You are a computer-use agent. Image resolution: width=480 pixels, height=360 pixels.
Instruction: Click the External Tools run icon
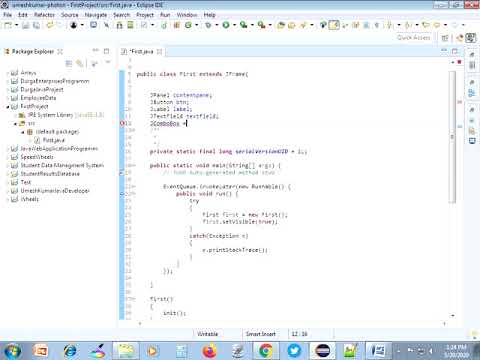click(x=261, y=25)
